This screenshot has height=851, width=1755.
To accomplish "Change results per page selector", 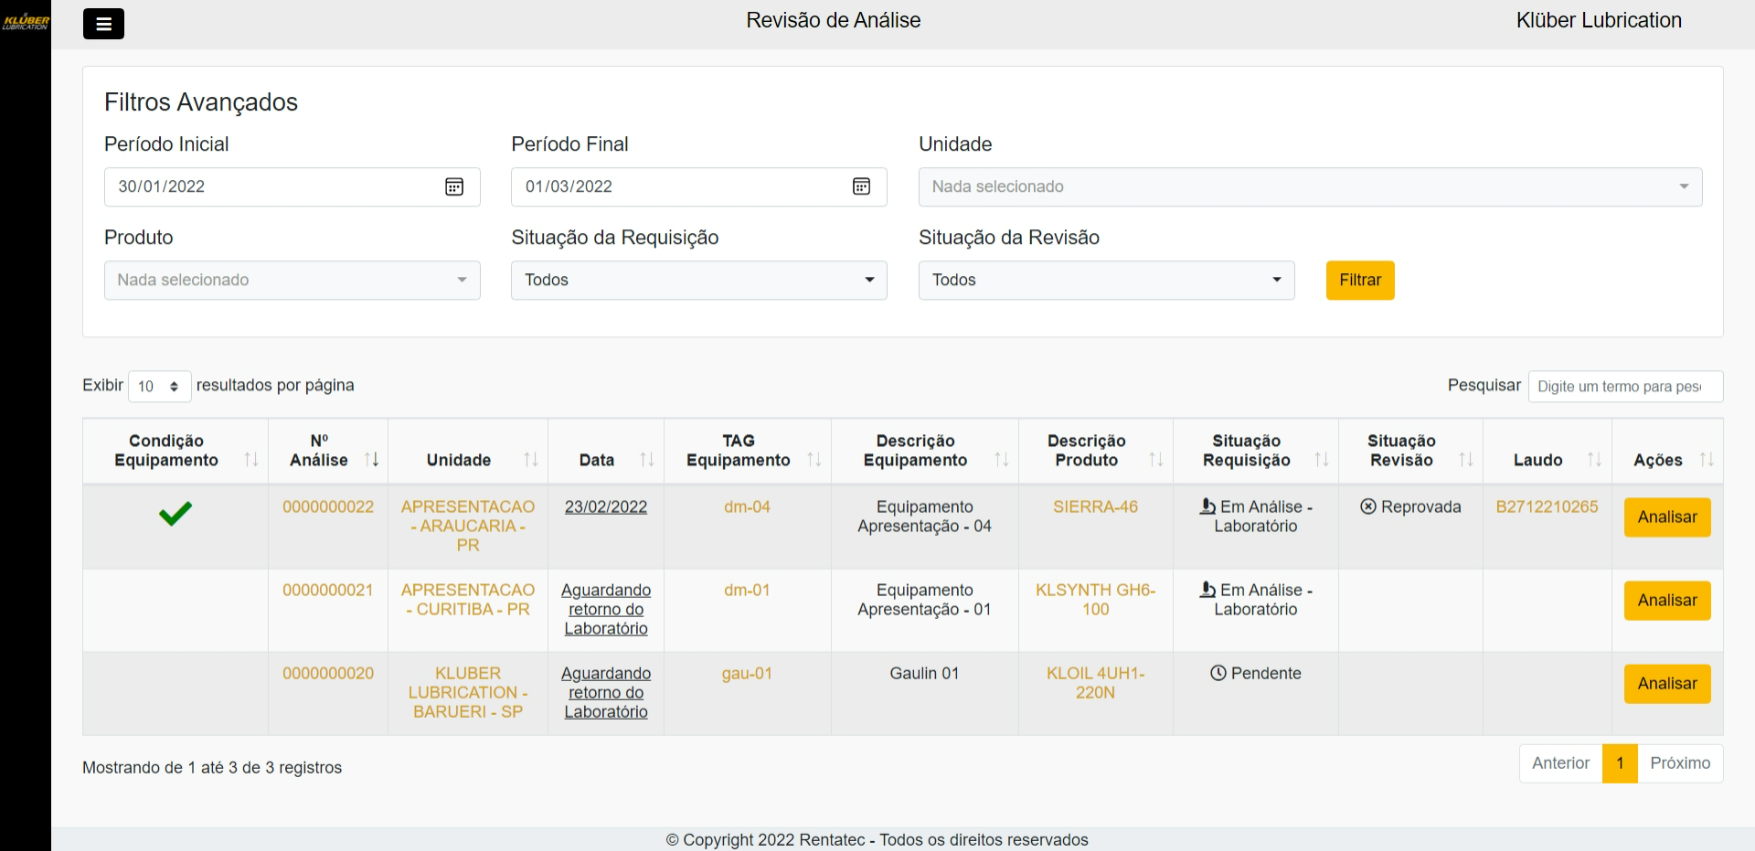I will tap(159, 387).
